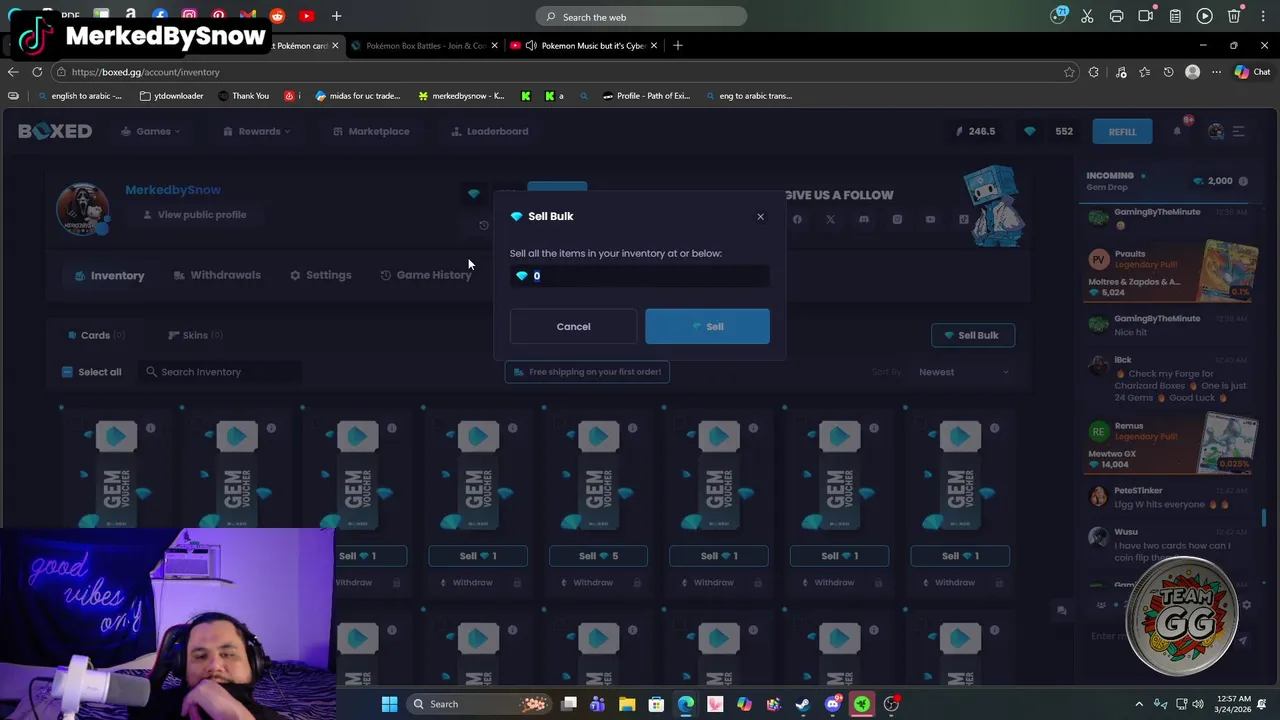This screenshot has width=1280, height=720.
Task: Click the info icon next to Gem Drop 2,000
Action: (x=1243, y=181)
